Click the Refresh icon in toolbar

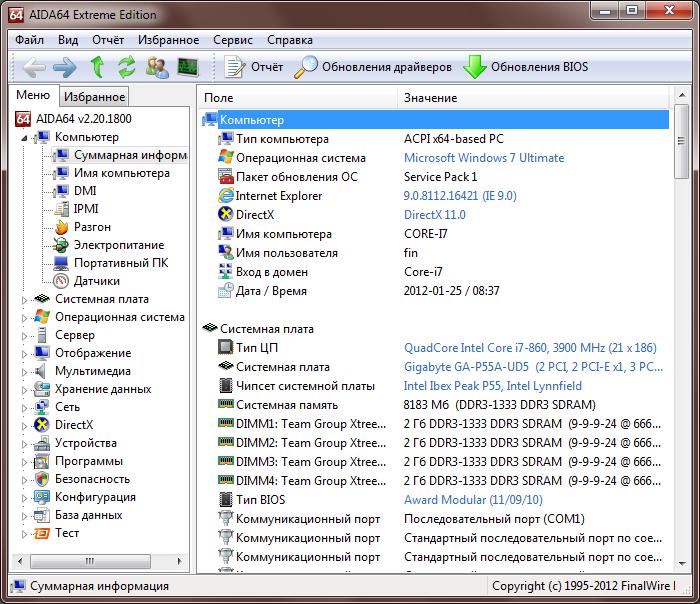click(126, 67)
